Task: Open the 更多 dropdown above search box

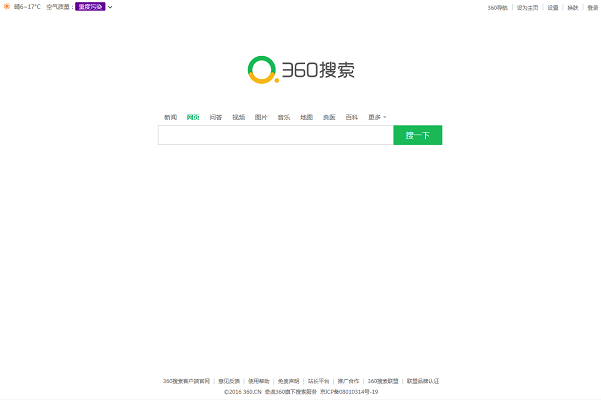Action: pos(377,117)
